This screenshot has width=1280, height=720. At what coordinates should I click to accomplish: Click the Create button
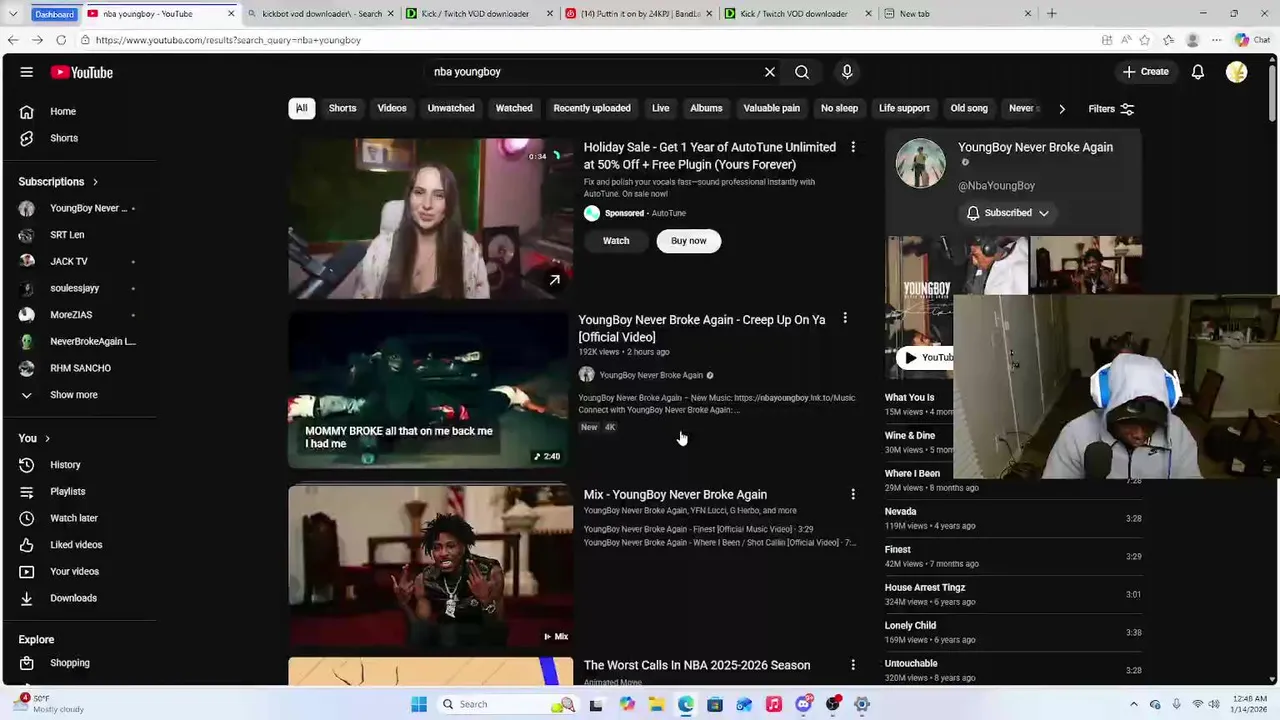[1145, 72]
